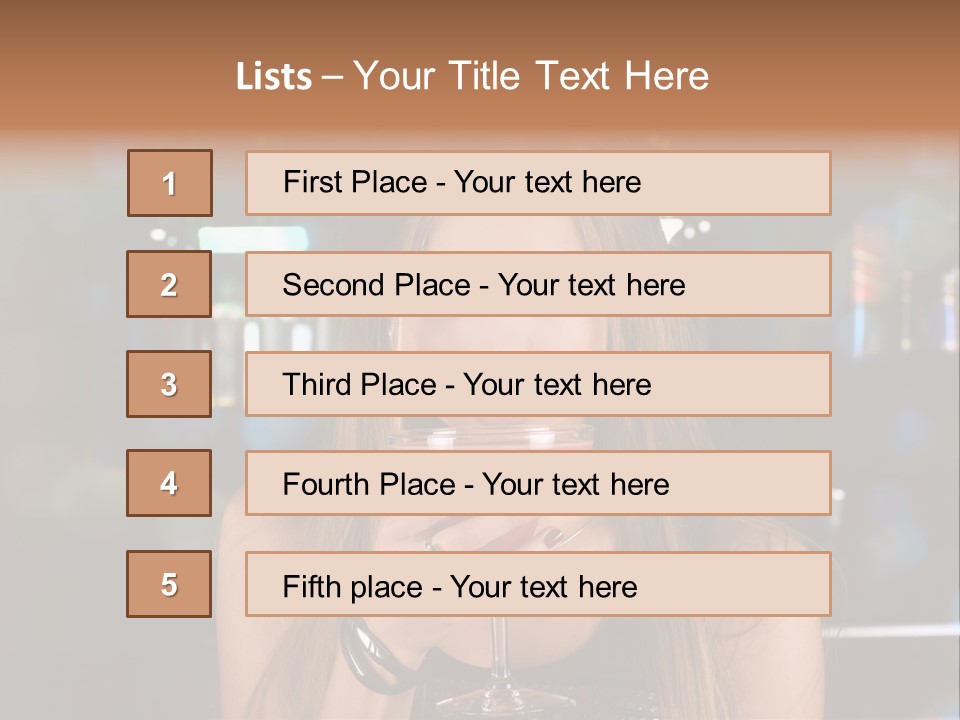Click the "First Place - Your text here" bar
Screen dimensions: 960x720
538,183
